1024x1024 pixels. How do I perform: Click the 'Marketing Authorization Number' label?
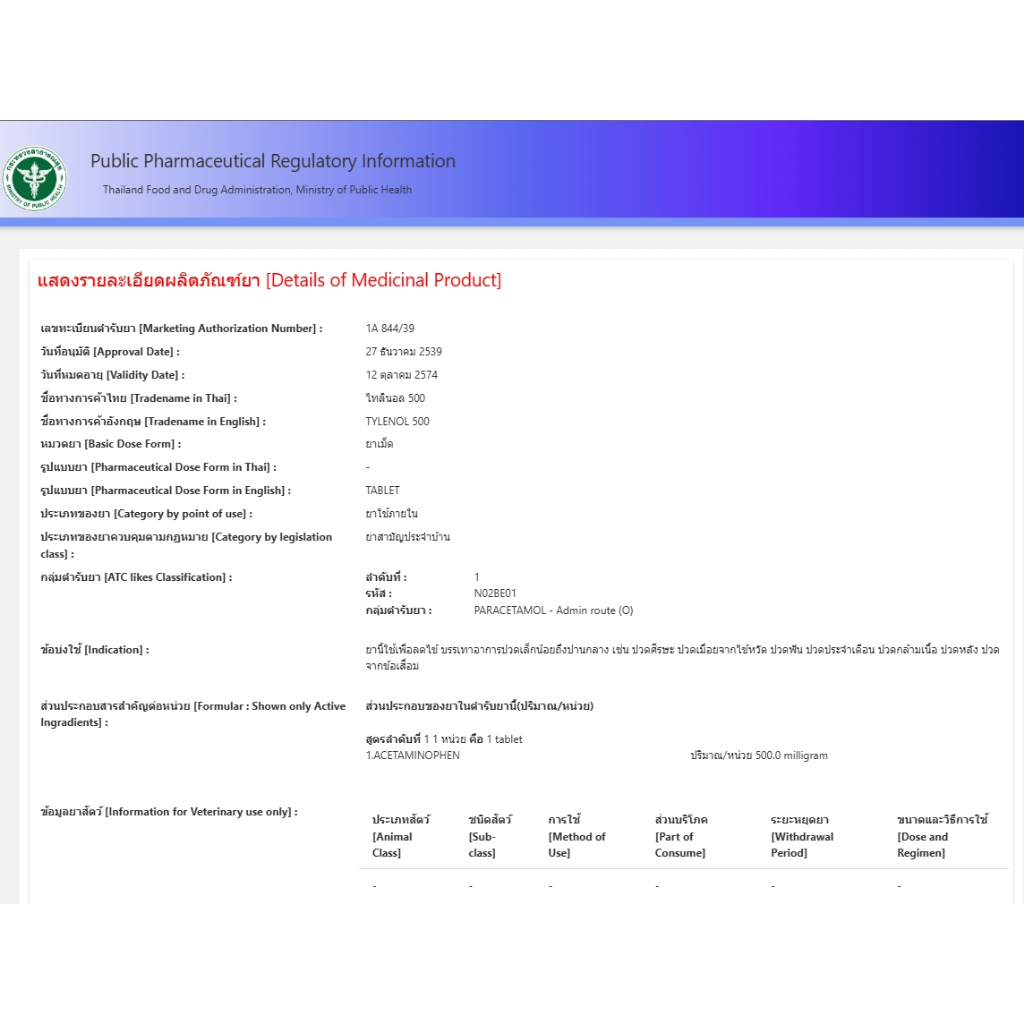pos(182,328)
